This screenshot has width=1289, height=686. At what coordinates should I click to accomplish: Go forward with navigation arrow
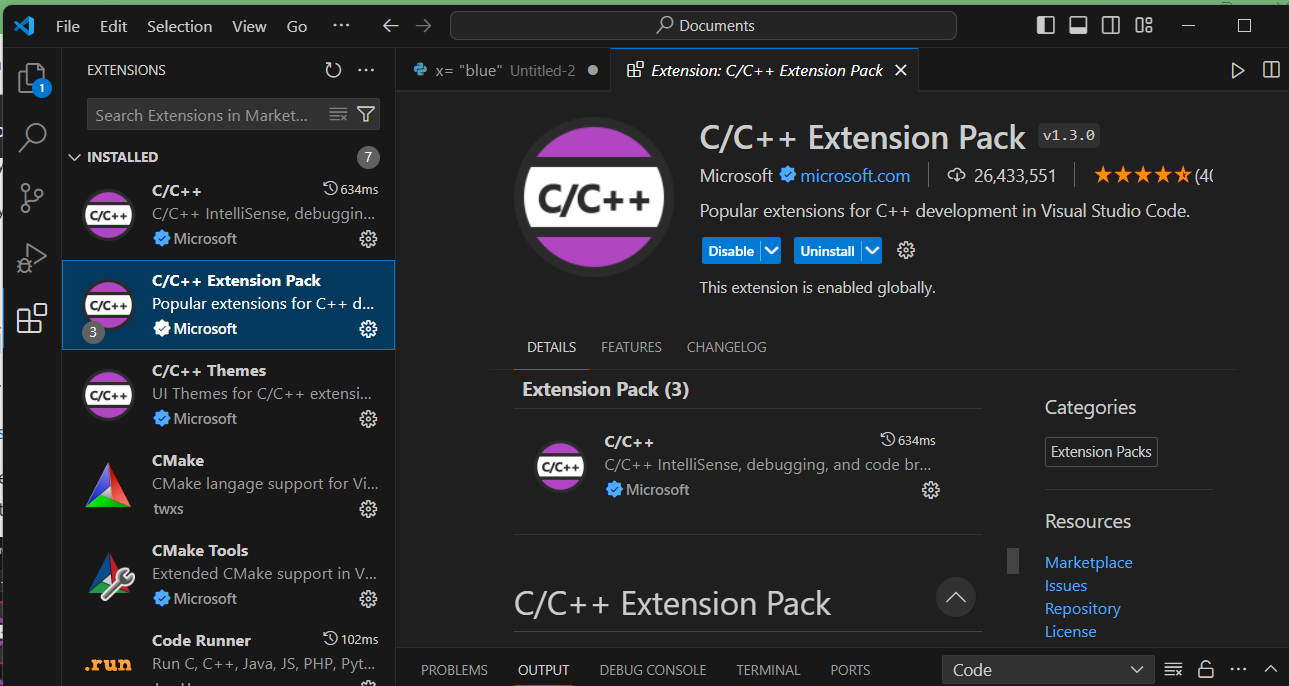click(423, 26)
